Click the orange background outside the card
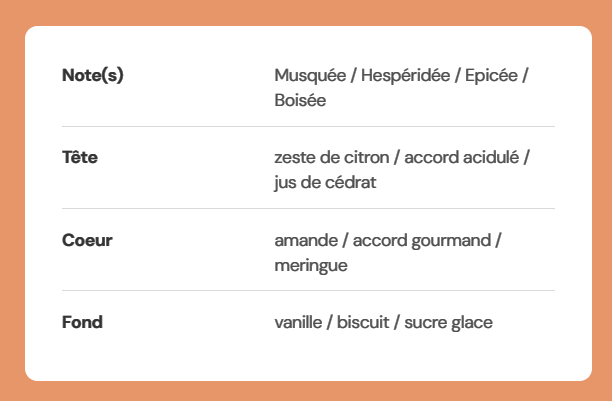 [x=306, y=12]
